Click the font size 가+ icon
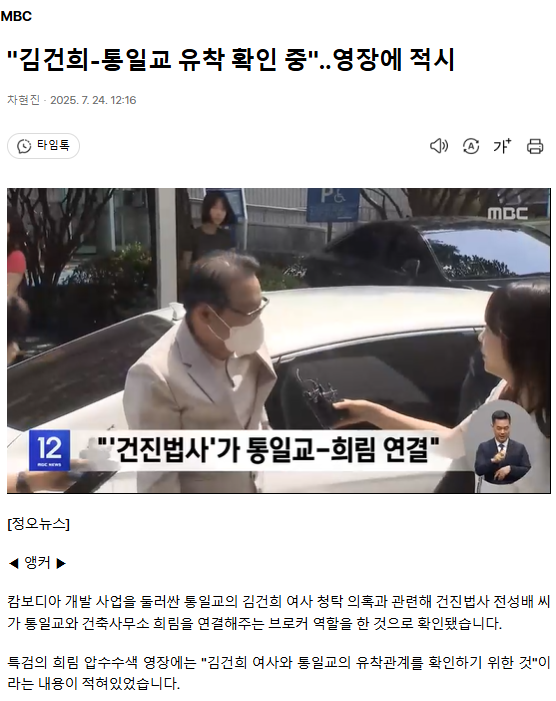 click(502, 146)
